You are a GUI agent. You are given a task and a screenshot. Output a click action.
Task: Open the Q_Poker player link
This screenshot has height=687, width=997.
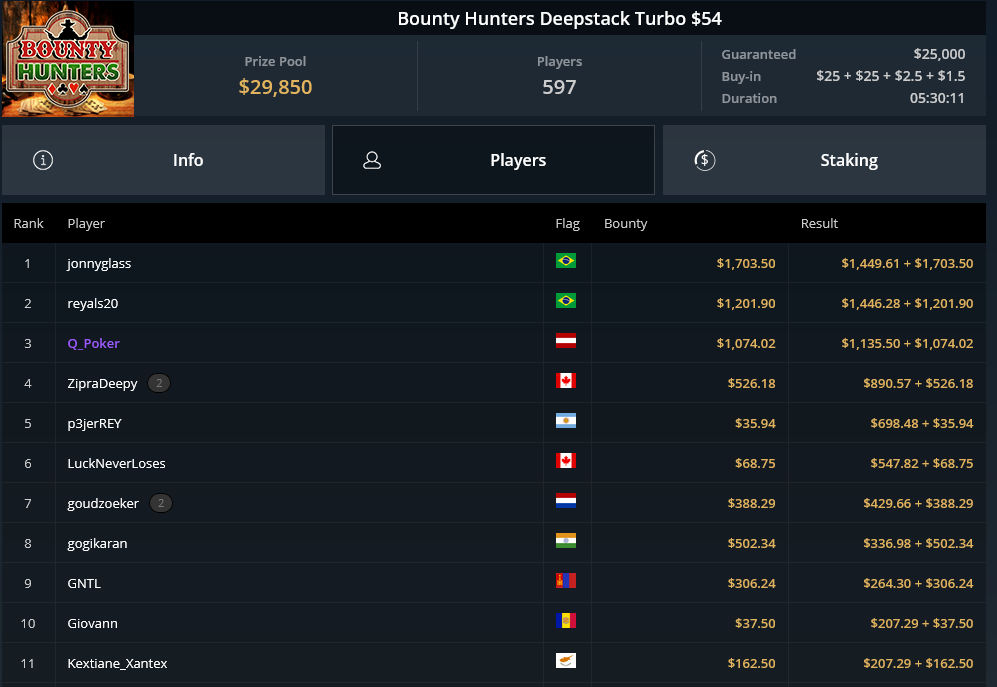tap(93, 344)
